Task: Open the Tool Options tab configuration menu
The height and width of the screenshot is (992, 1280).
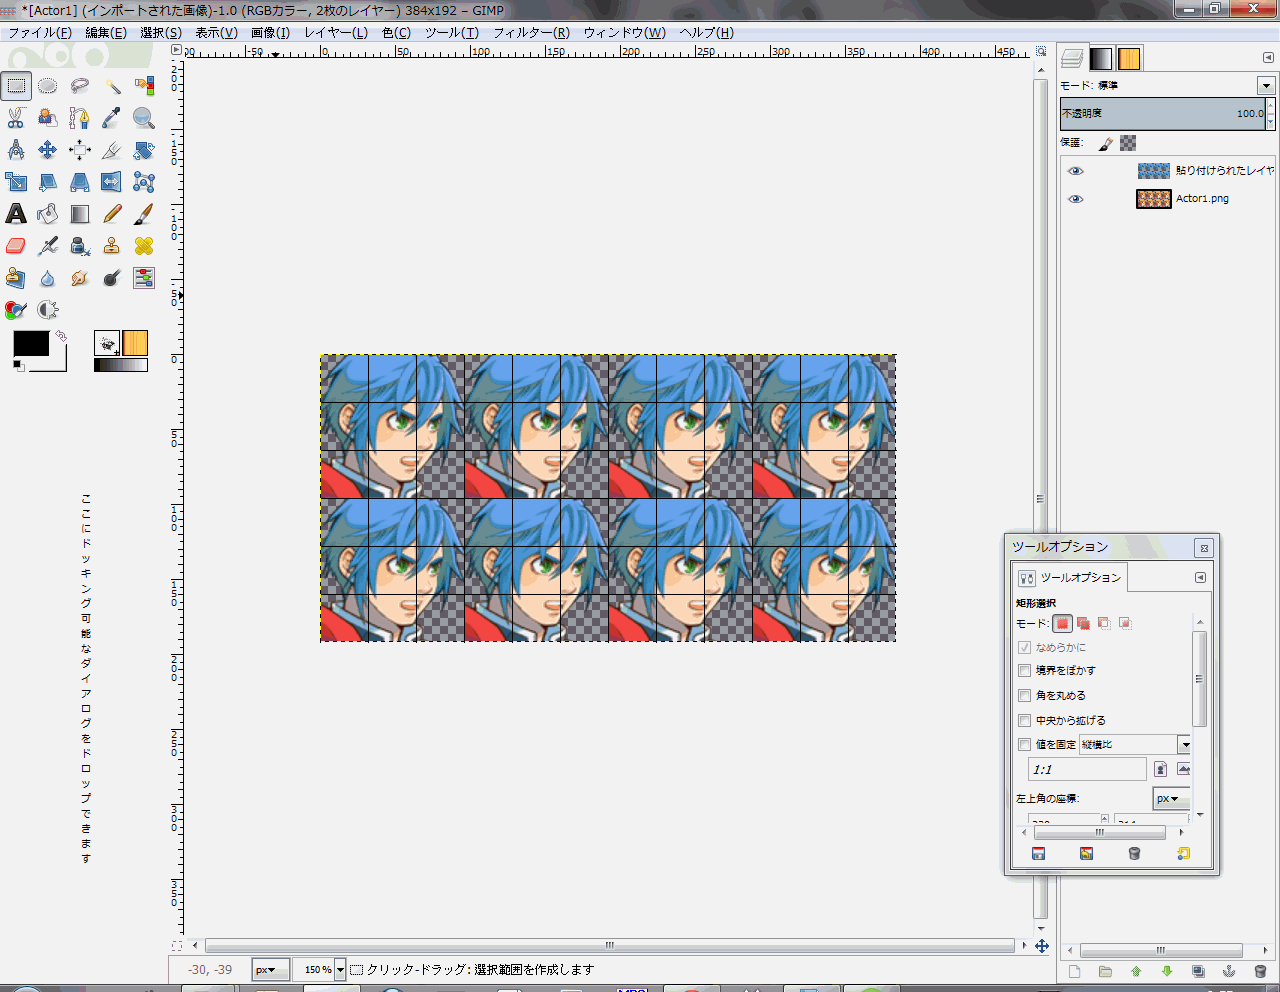Action: [1200, 578]
